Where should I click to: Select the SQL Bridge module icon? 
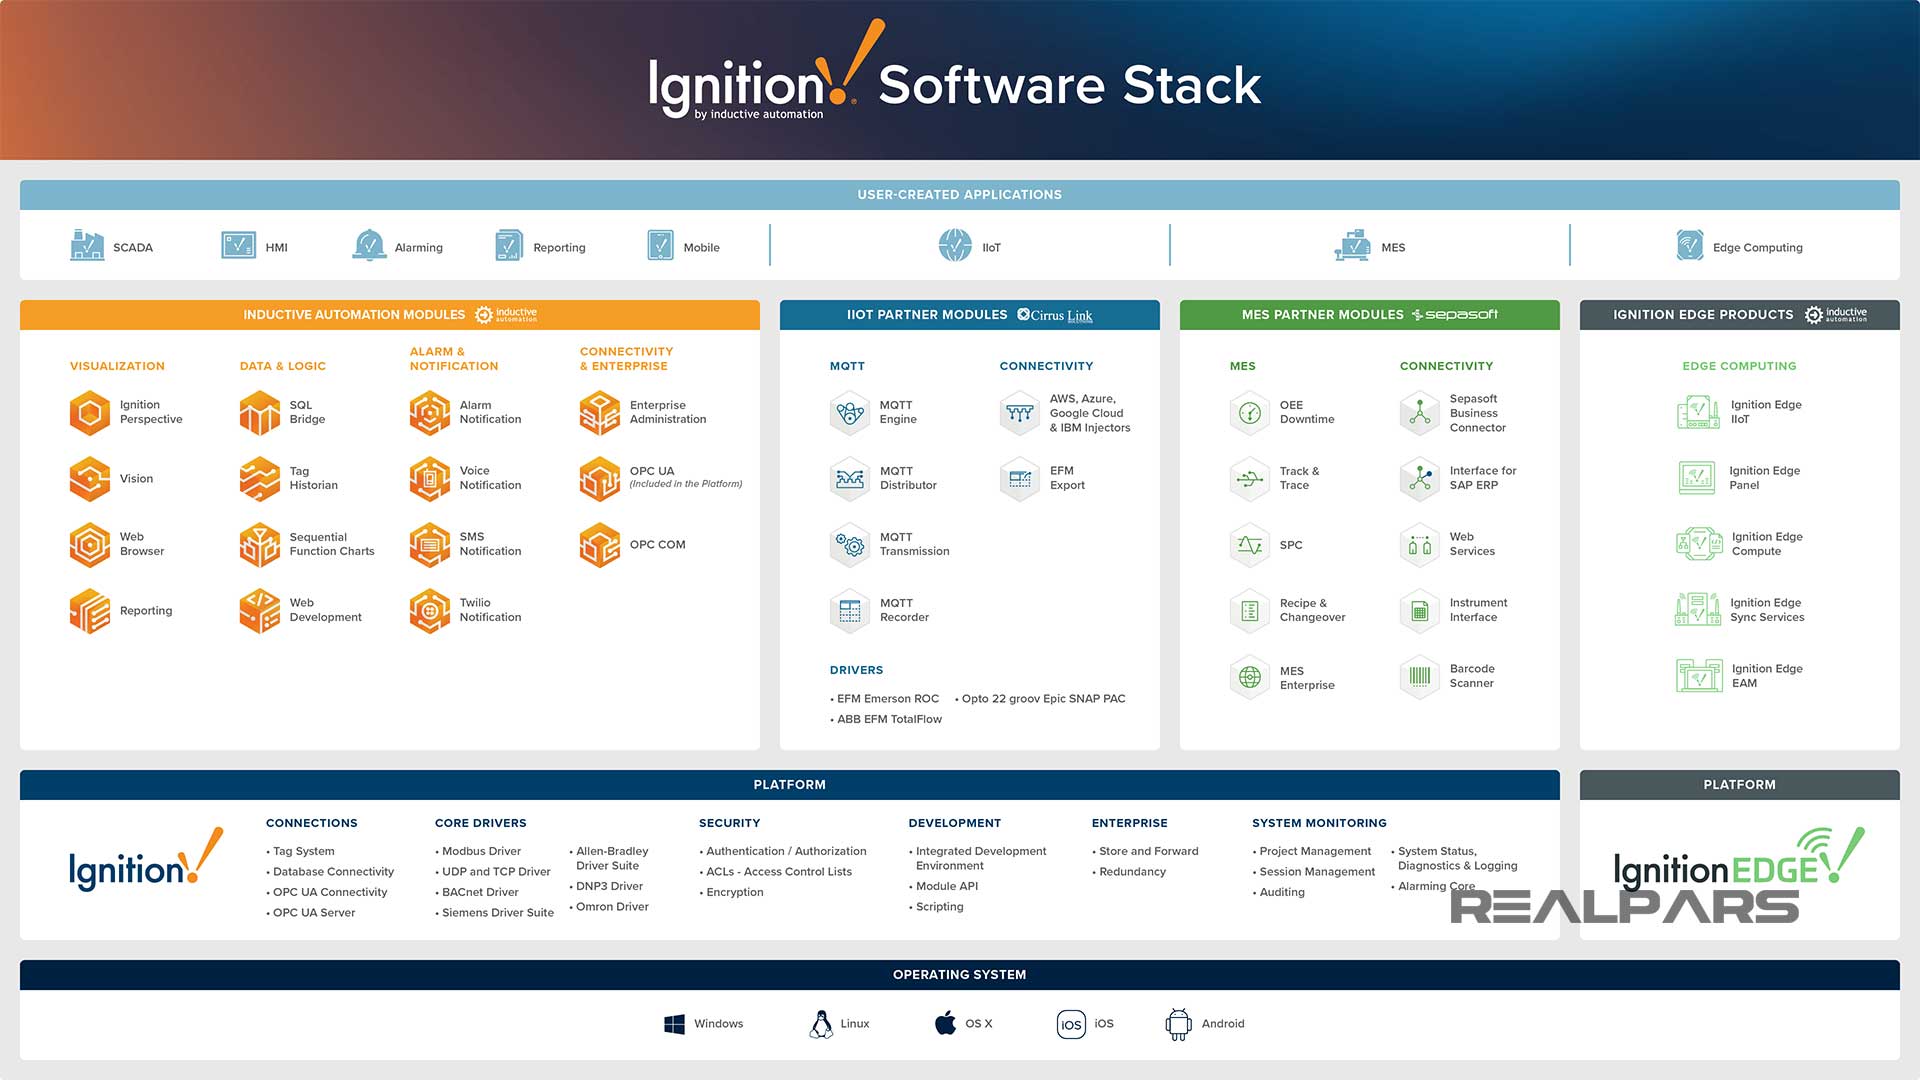(260, 413)
